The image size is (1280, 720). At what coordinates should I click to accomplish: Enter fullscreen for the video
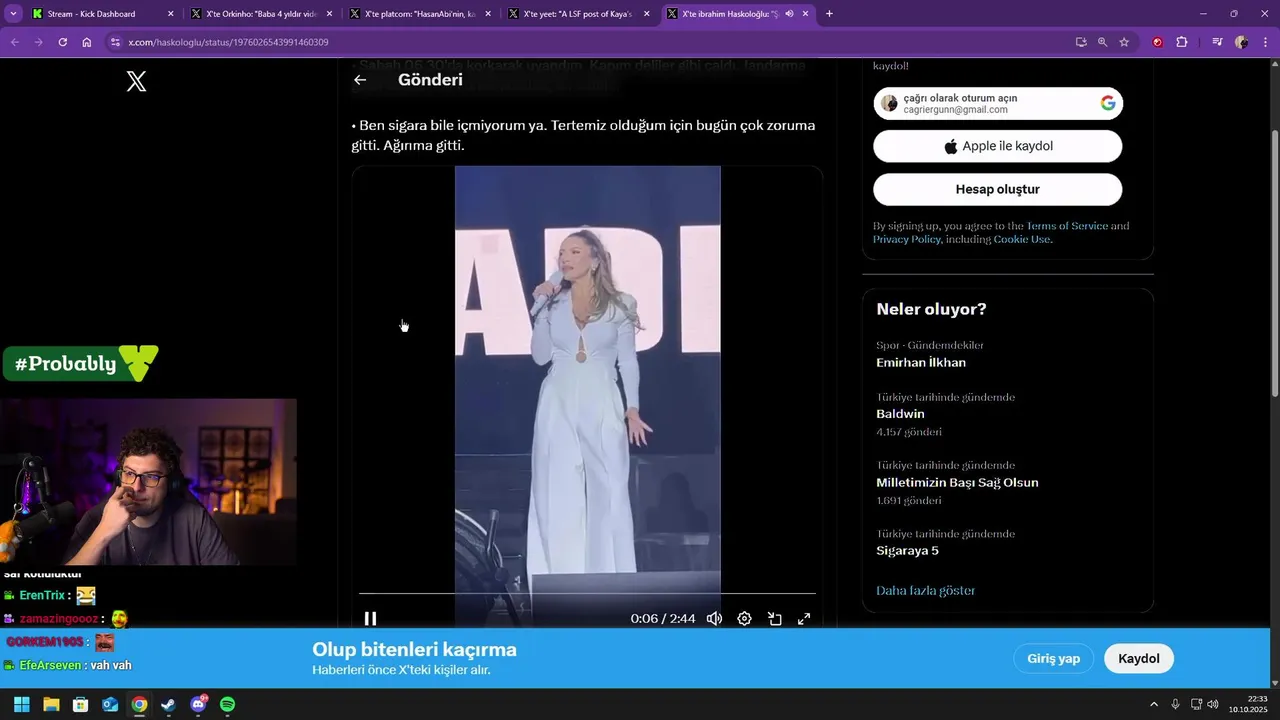coord(804,619)
